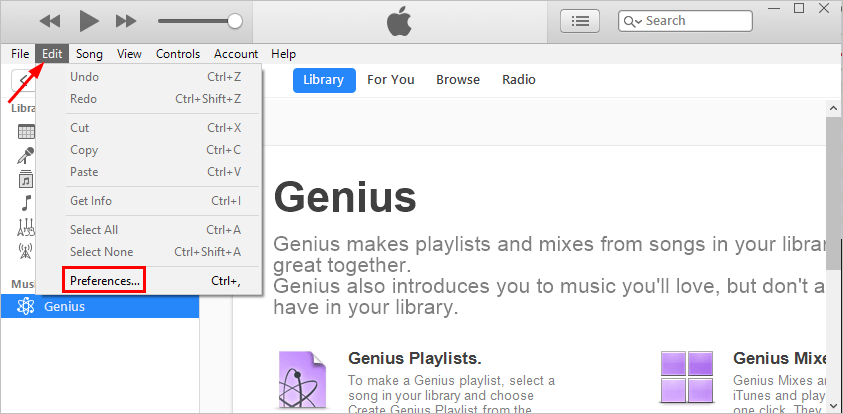Adjust the volume slider knob
The height and width of the screenshot is (414, 843).
tap(235, 22)
